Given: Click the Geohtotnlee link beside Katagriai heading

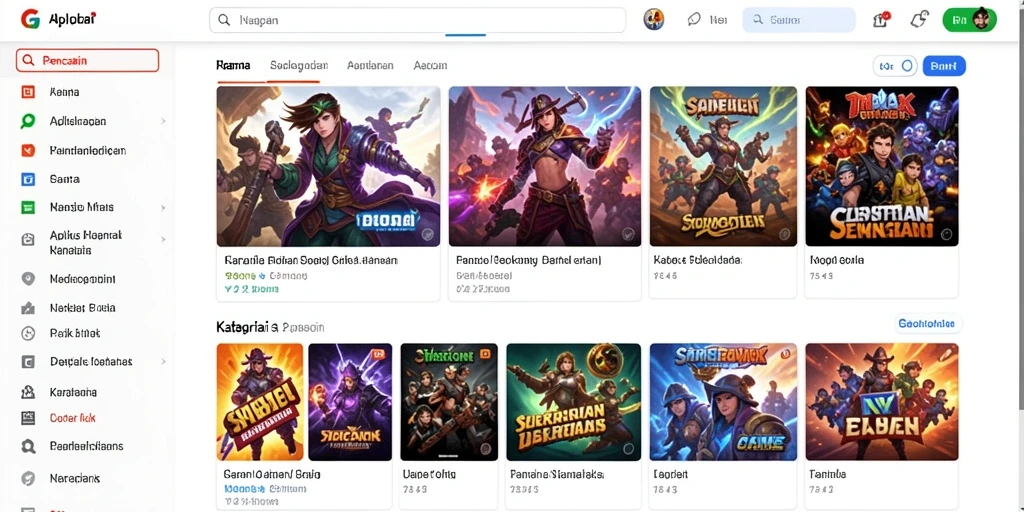Looking at the screenshot, I should click(927, 323).
